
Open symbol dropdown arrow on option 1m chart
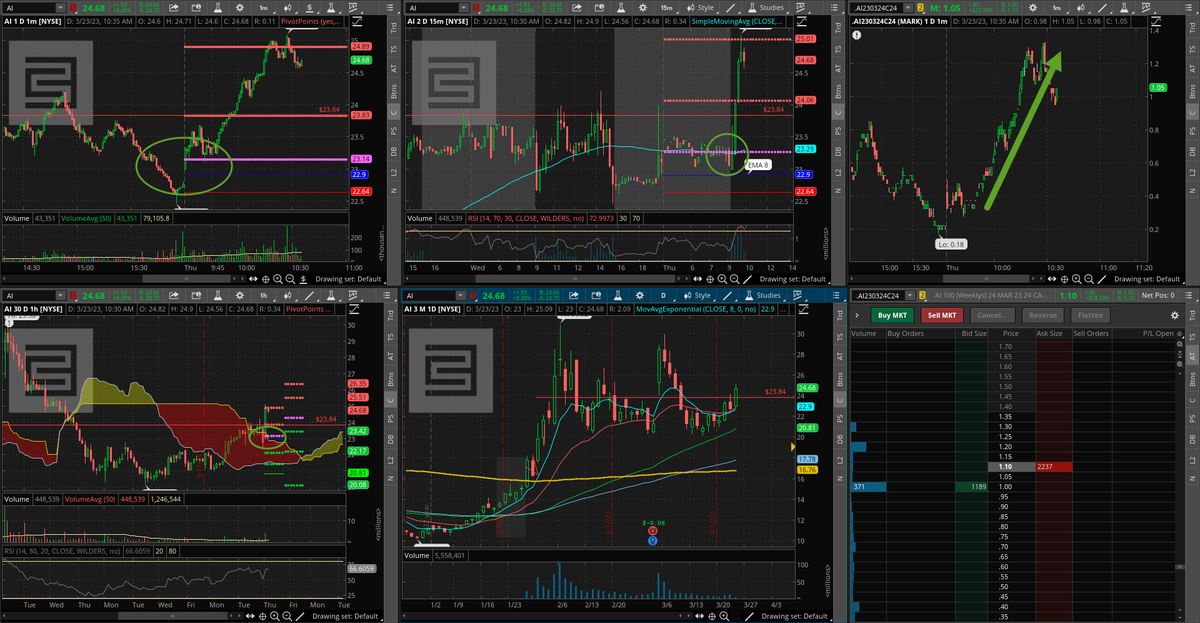coord(908,8)
